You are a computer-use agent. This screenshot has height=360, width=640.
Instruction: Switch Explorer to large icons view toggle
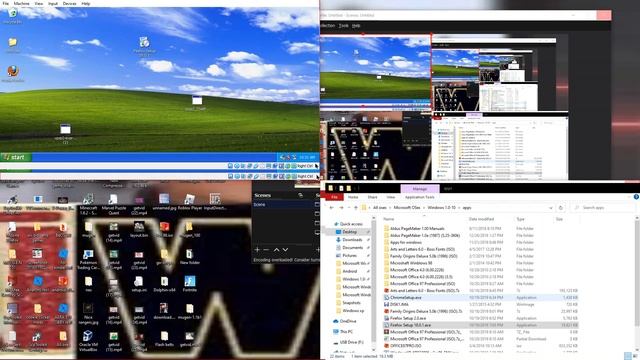pos(635,356)
